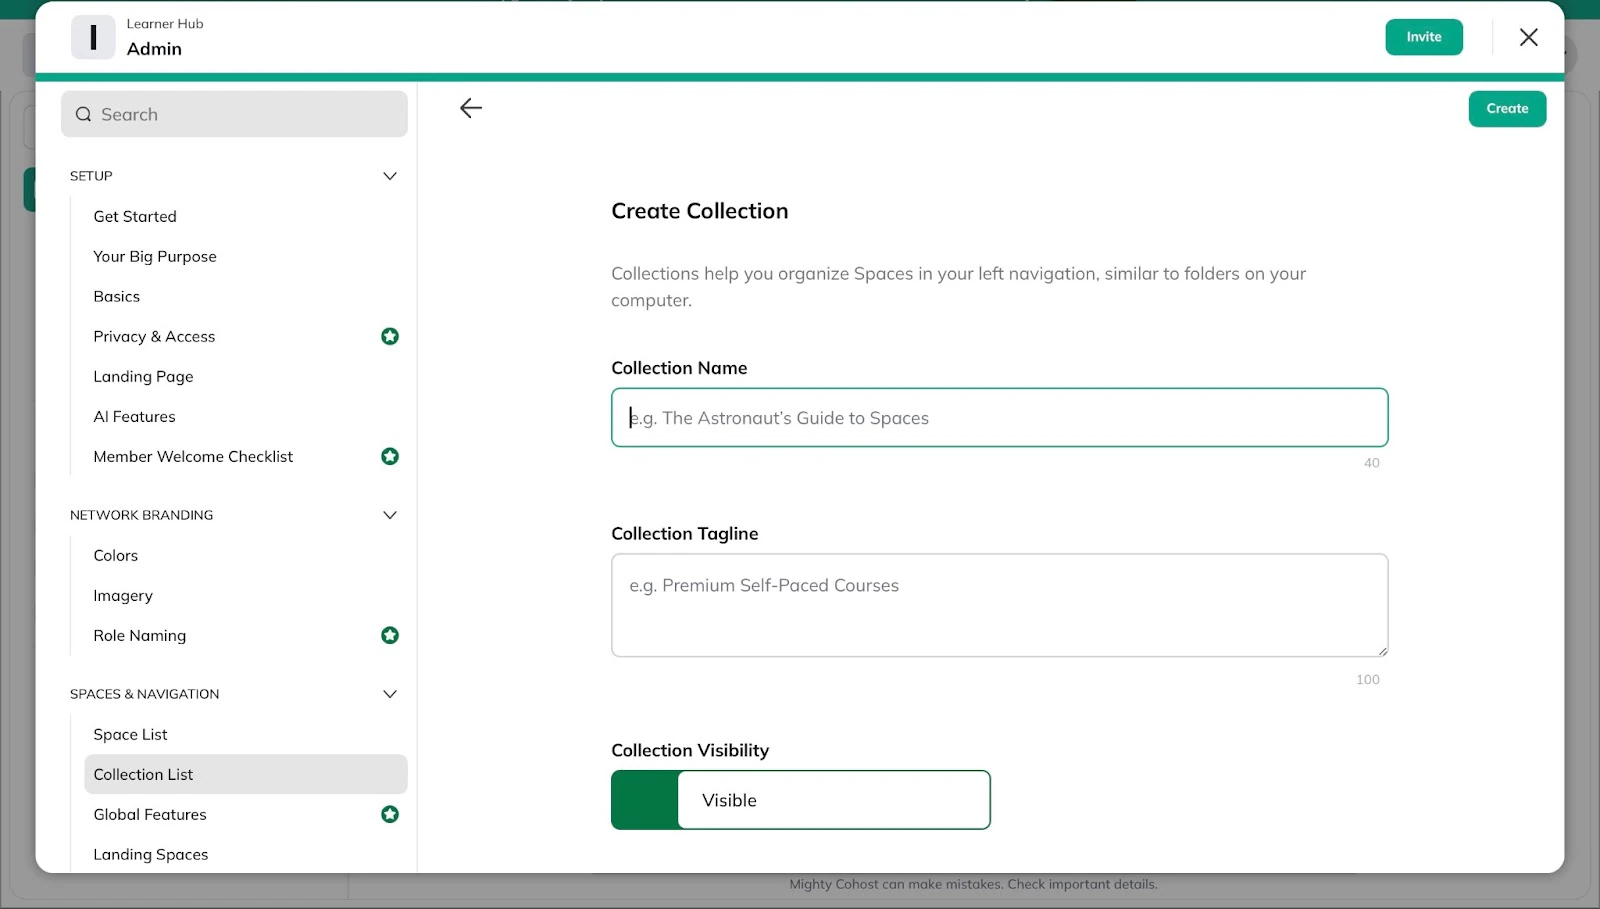Click the Learner Hub "I" avatar icon
Screen dimensions: 1600x909
[93, 37]
